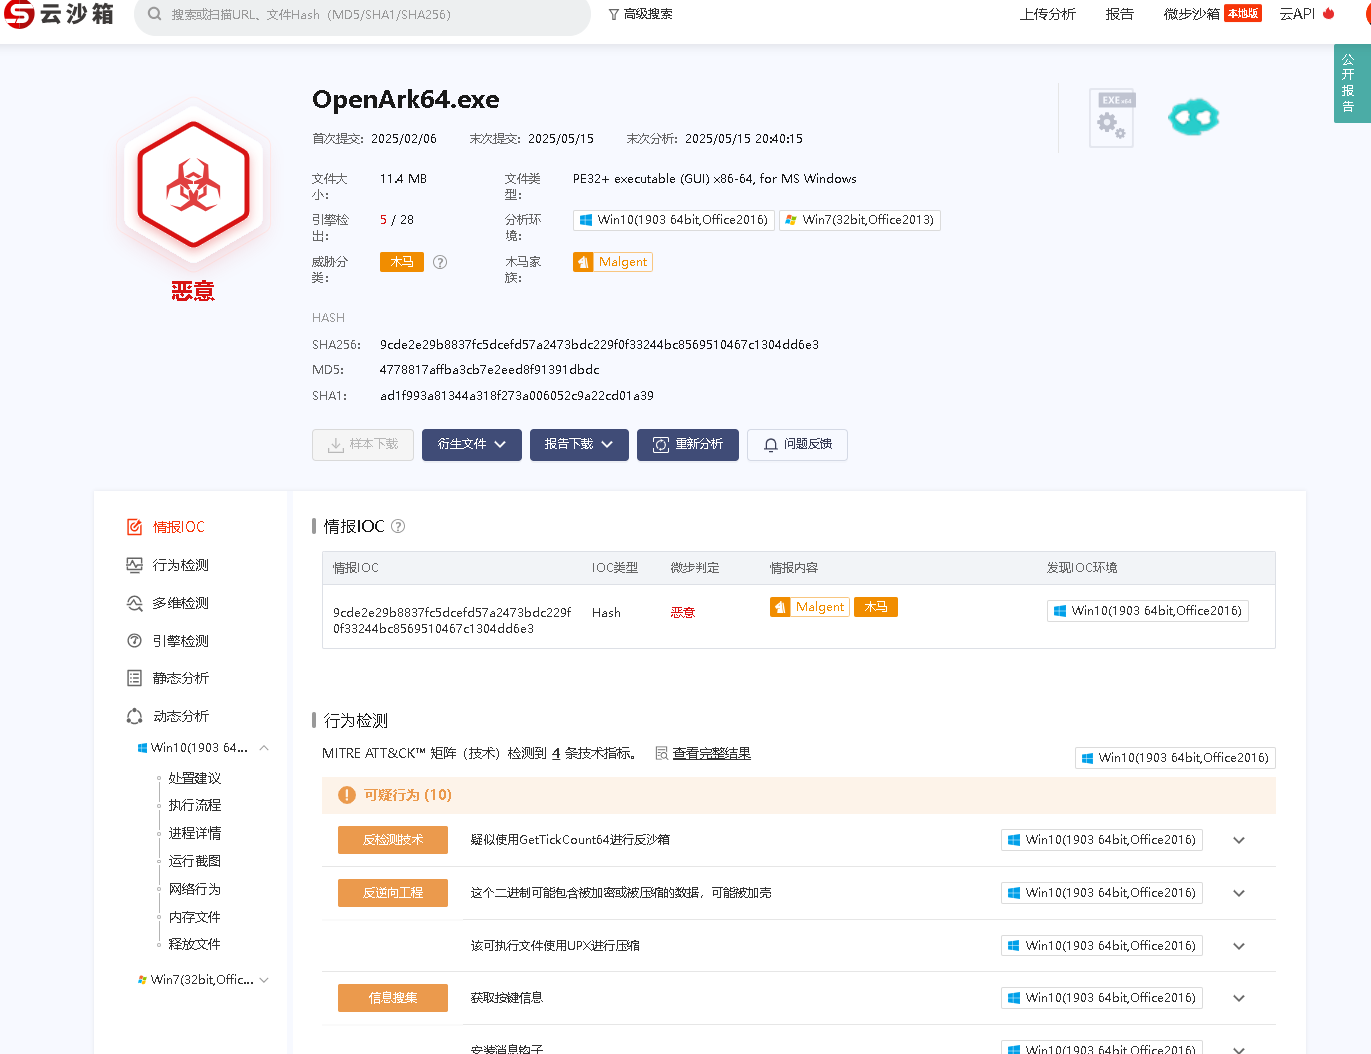Click the flame icon beside 云API
This screenshot has width=1371, height=1054.
pyautogui.click(x=1329, y=13)
